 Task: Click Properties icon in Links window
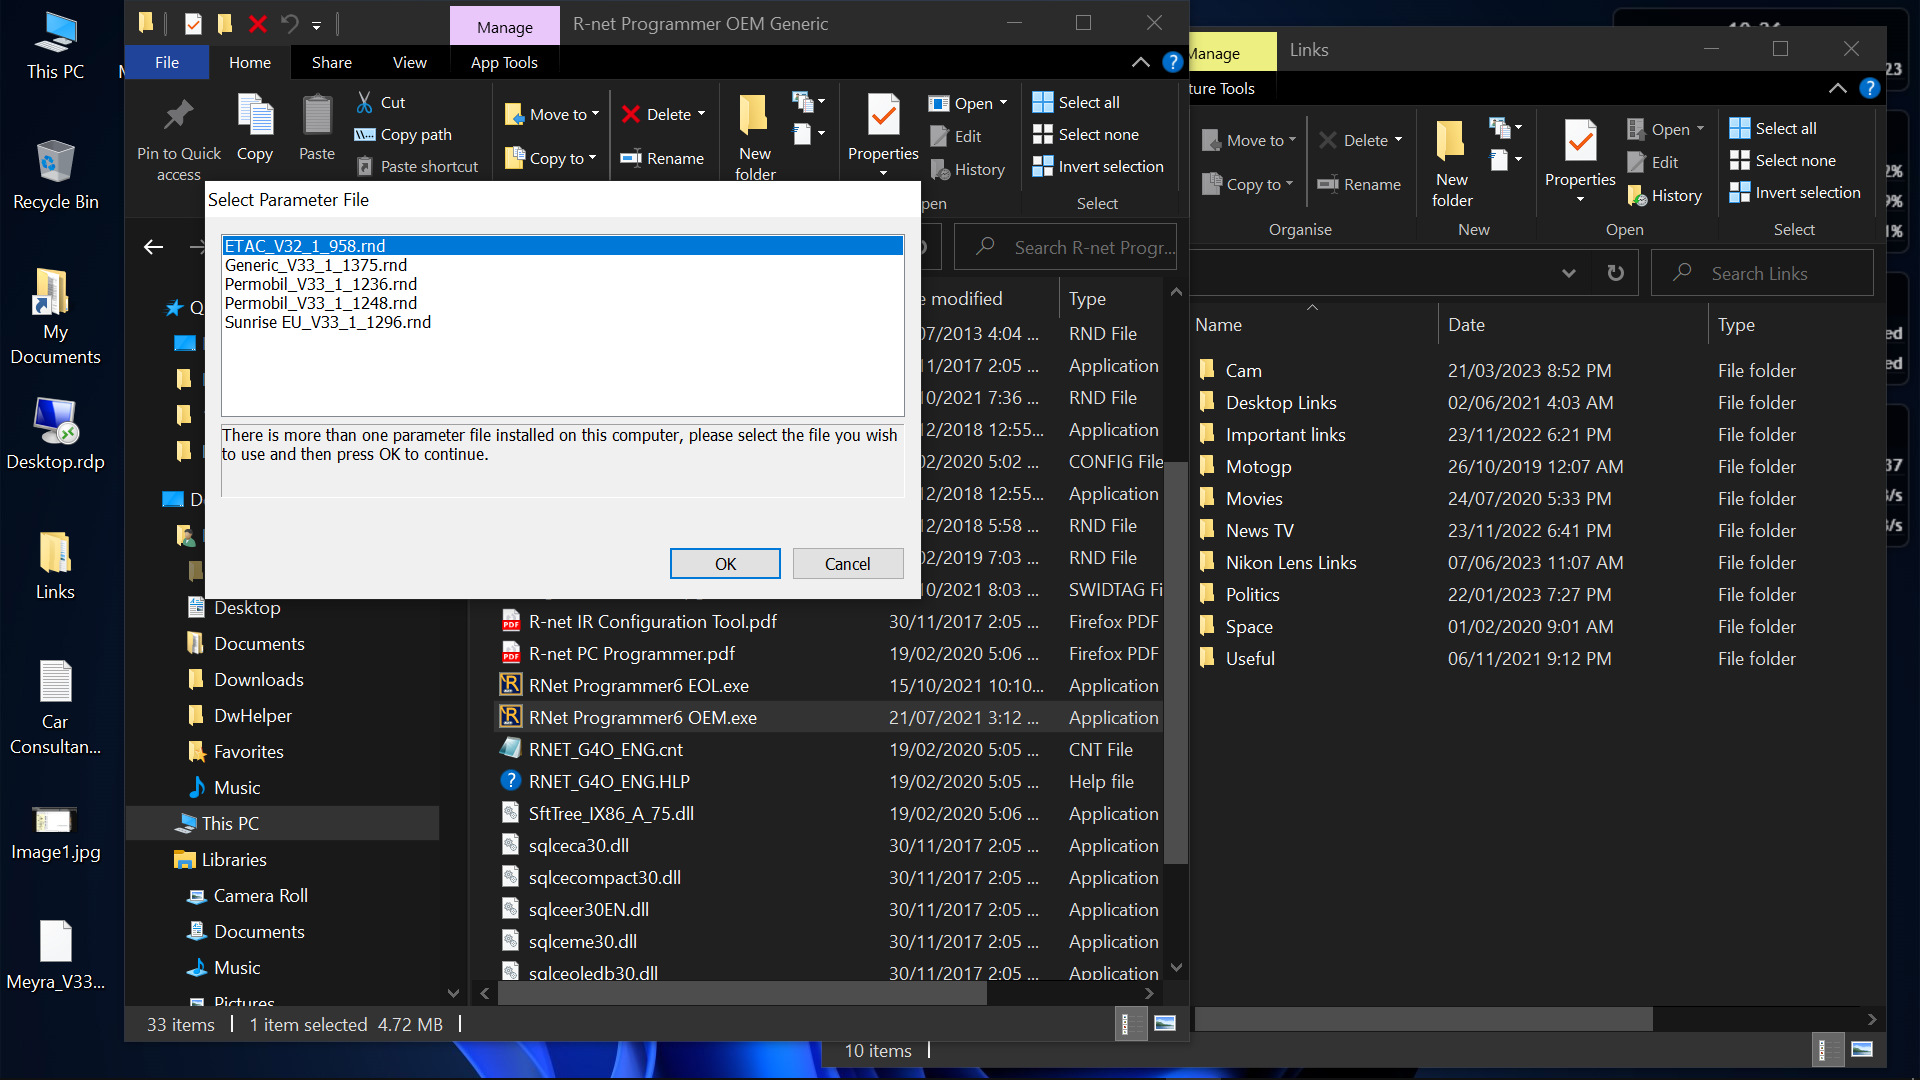pyautogui.click(x=1580, y=142)
